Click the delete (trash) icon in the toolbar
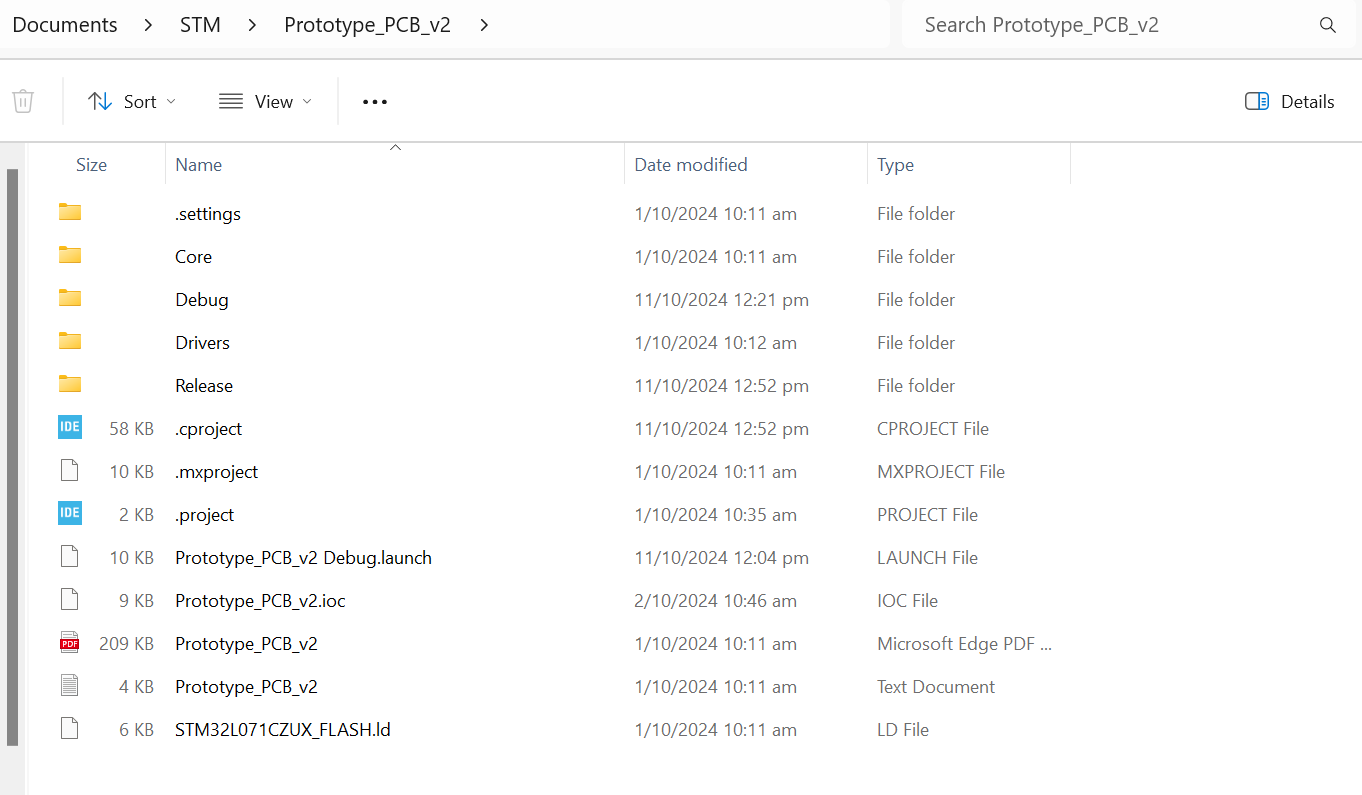 (x=22, y=101)
